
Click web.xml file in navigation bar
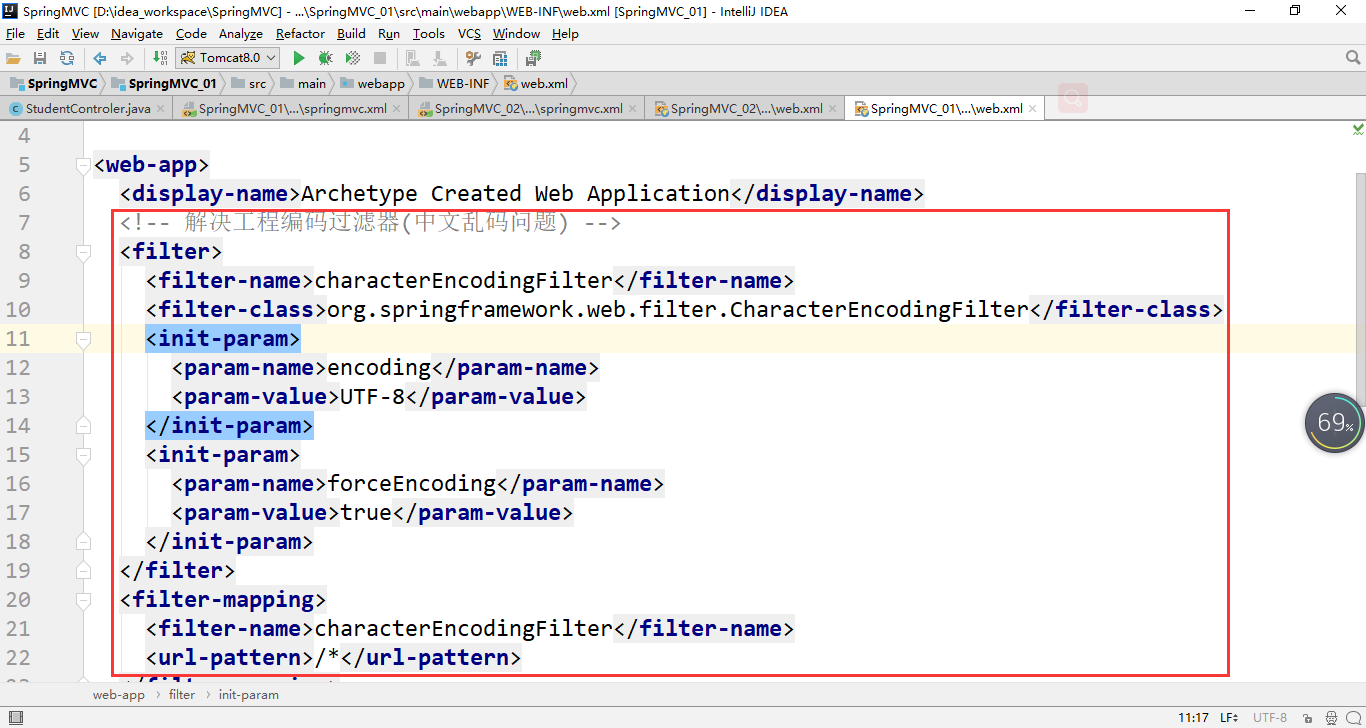click(535, 84)
